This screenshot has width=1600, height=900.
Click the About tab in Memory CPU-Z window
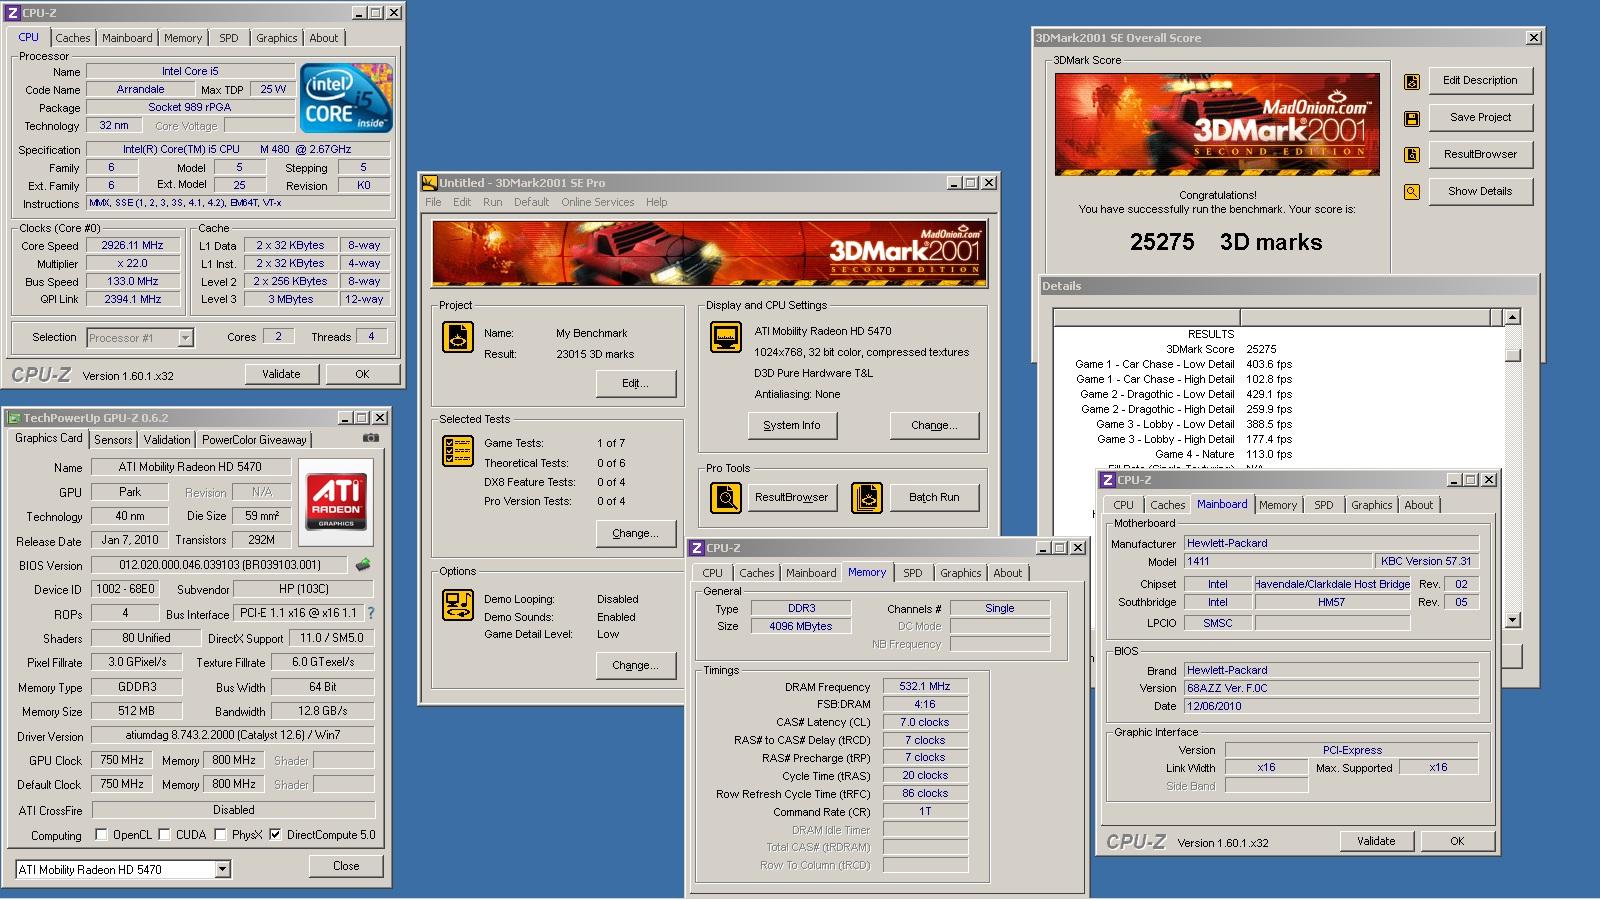point(1007,573)
